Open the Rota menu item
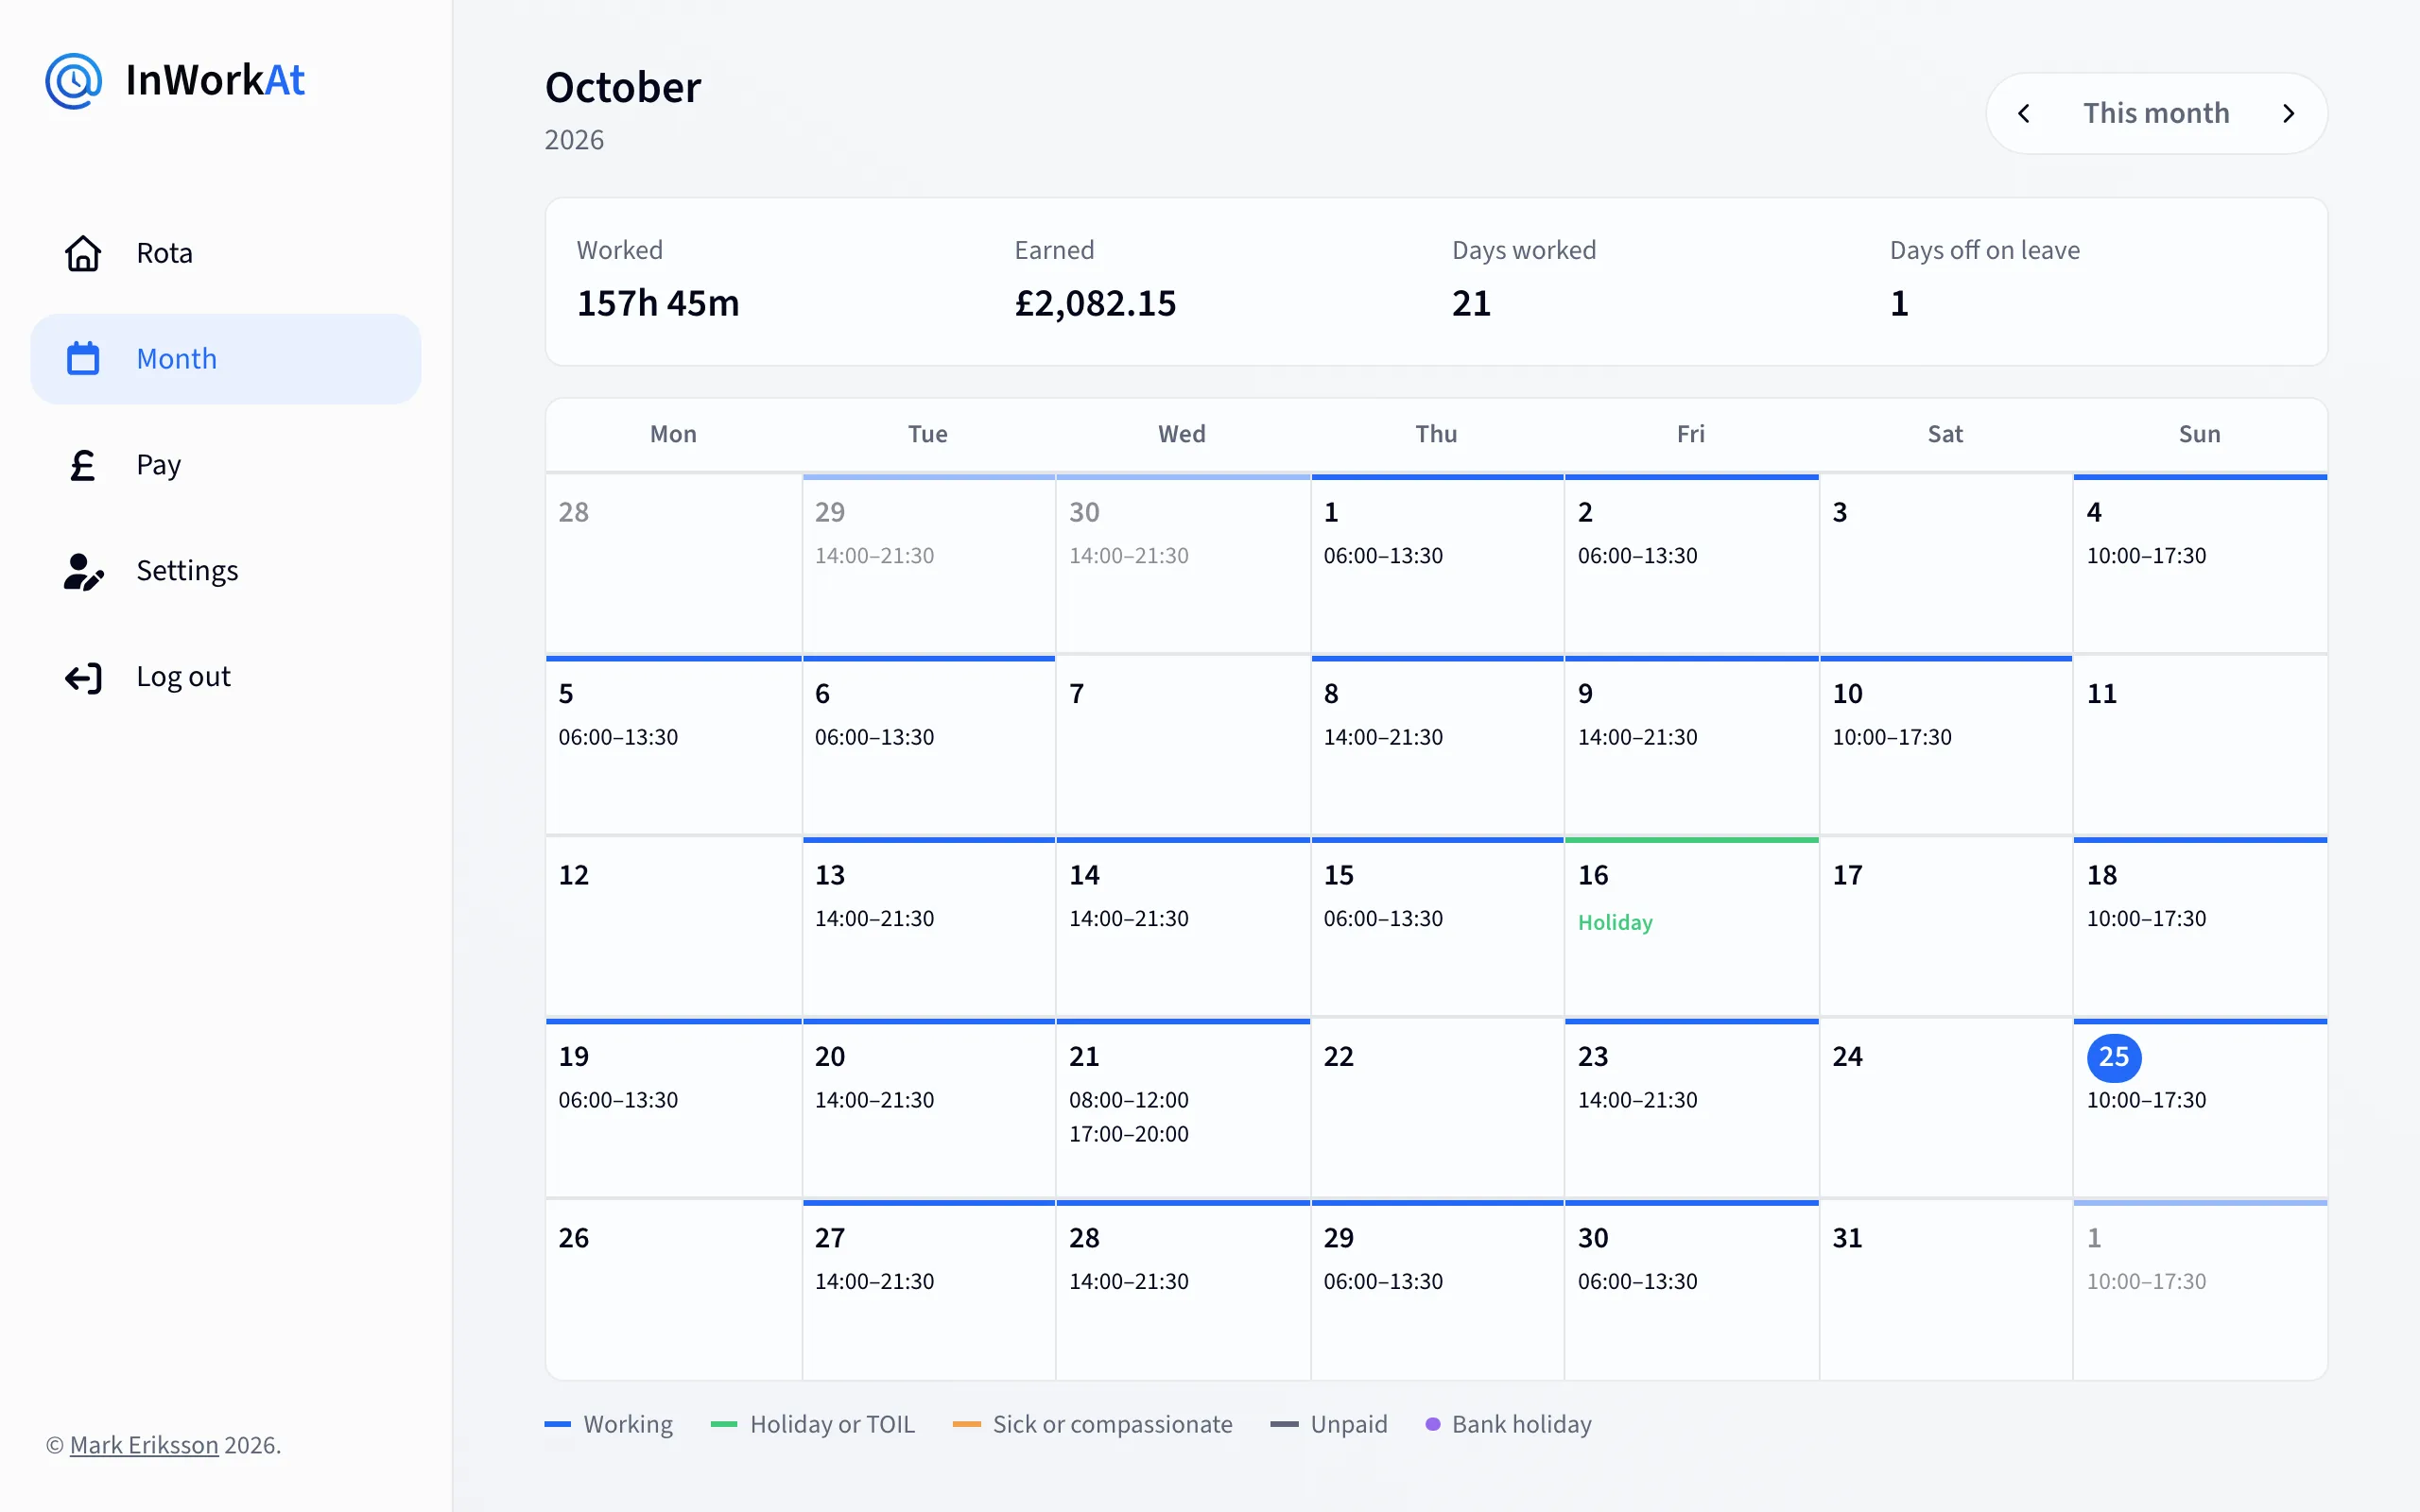This screenshot has height=1512, width=2420. click(x=226, y=253)
